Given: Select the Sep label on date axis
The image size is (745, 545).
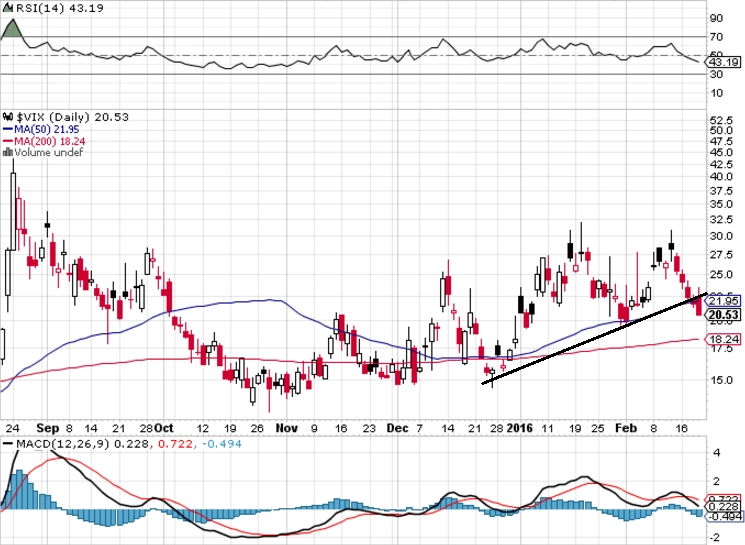Looking at the screenshot, I should [48, 428].
